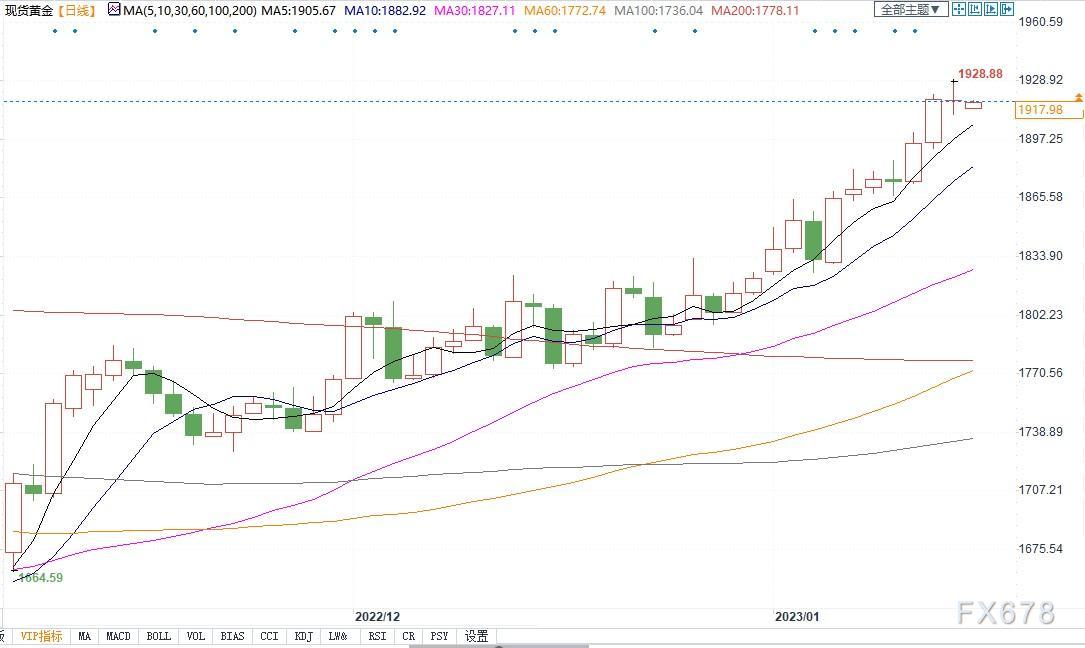Select the VIP指标 tab
The image size is (1085, 648).
click(x=42, y=636)
